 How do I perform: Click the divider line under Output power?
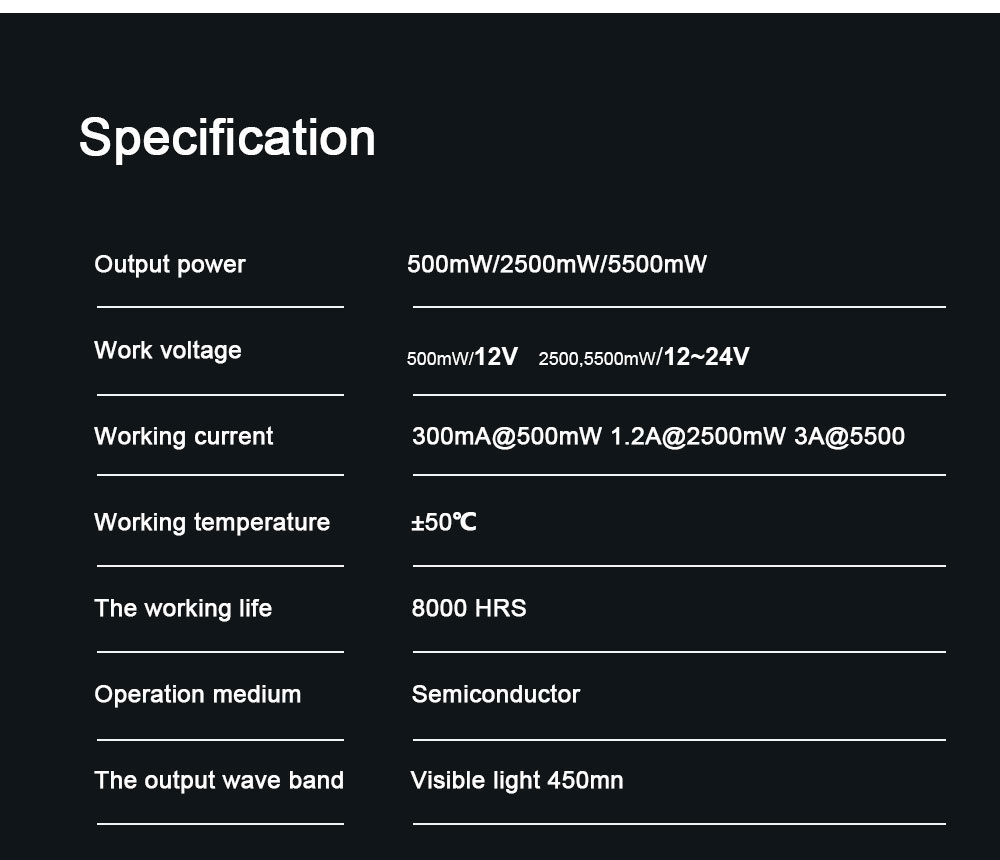[x=220, y=307]
